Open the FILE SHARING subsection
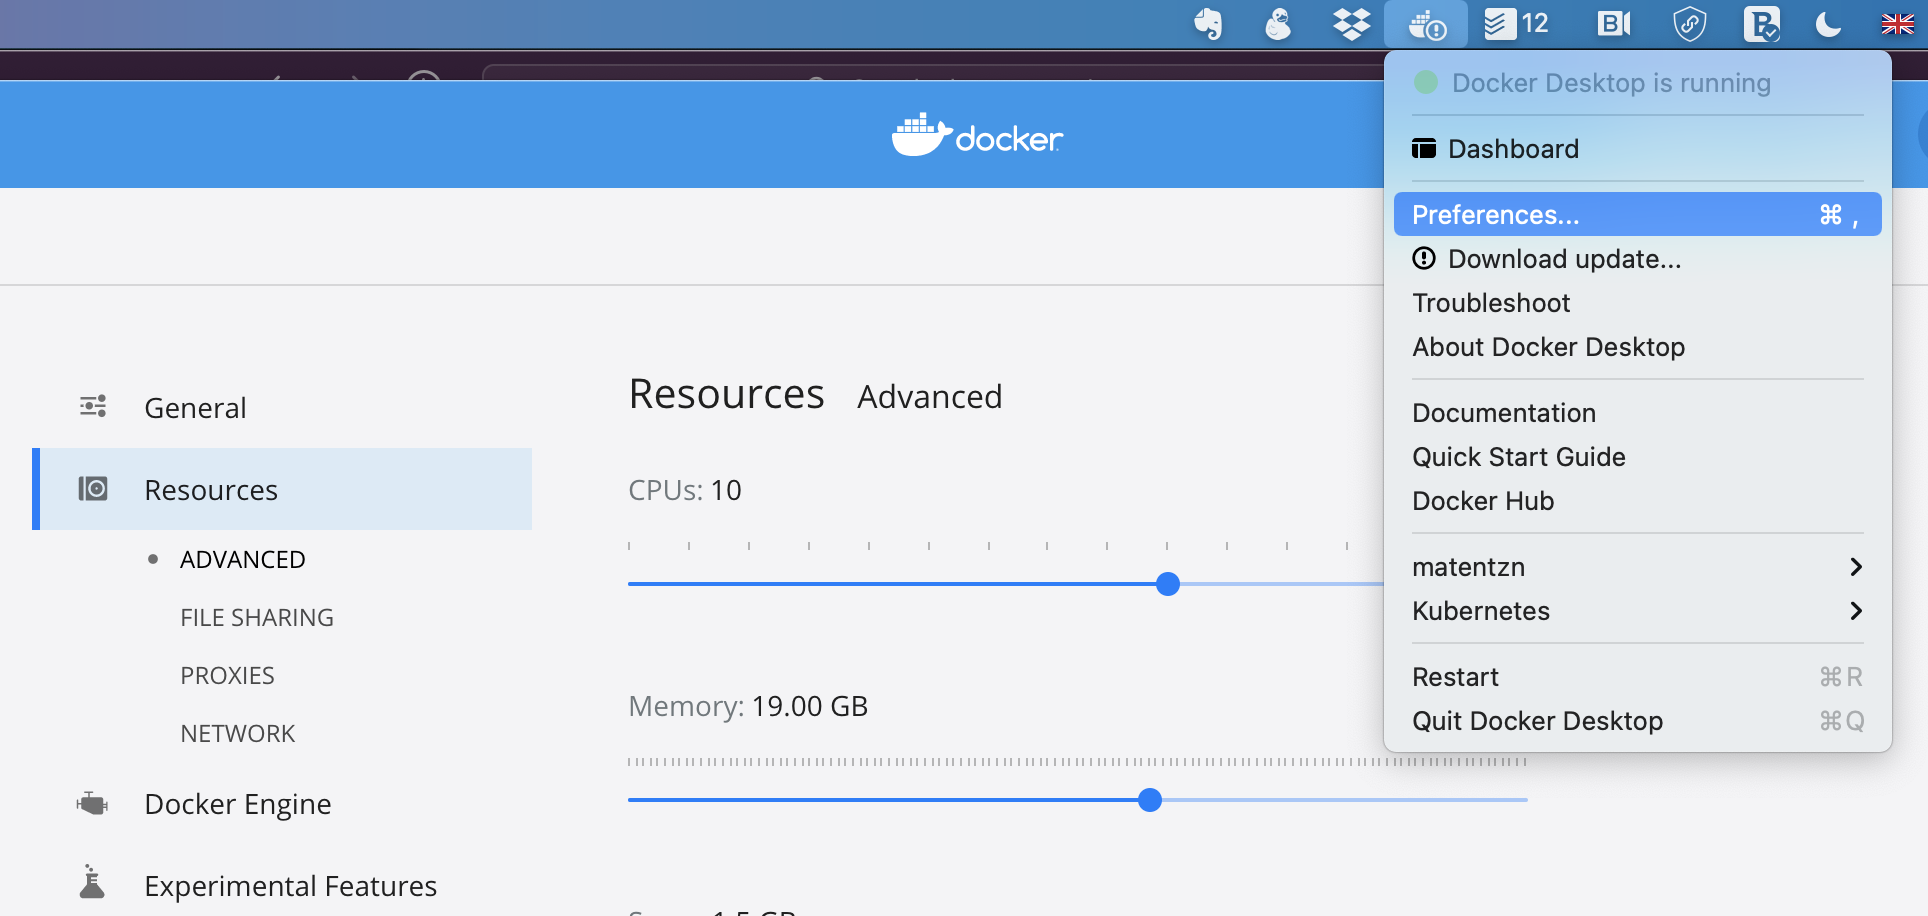This screenshot has height=916, width=1928. (257, 617)
